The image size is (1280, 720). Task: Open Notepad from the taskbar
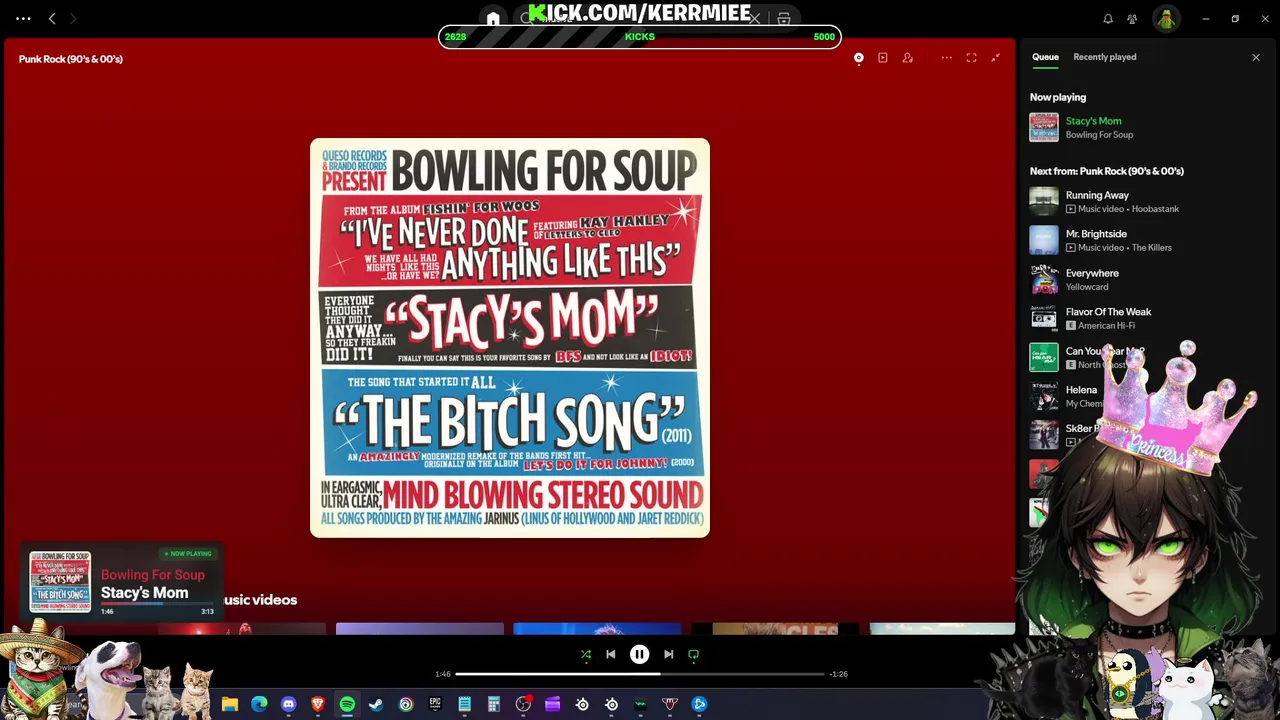click(464, 705)
